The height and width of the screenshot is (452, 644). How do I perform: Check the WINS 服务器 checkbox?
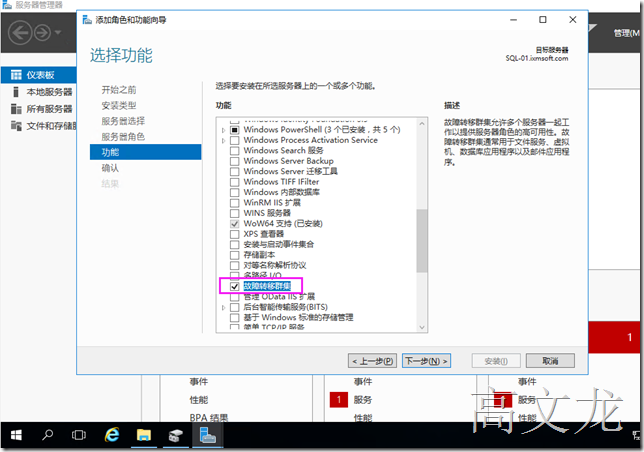tap(235, 213)
